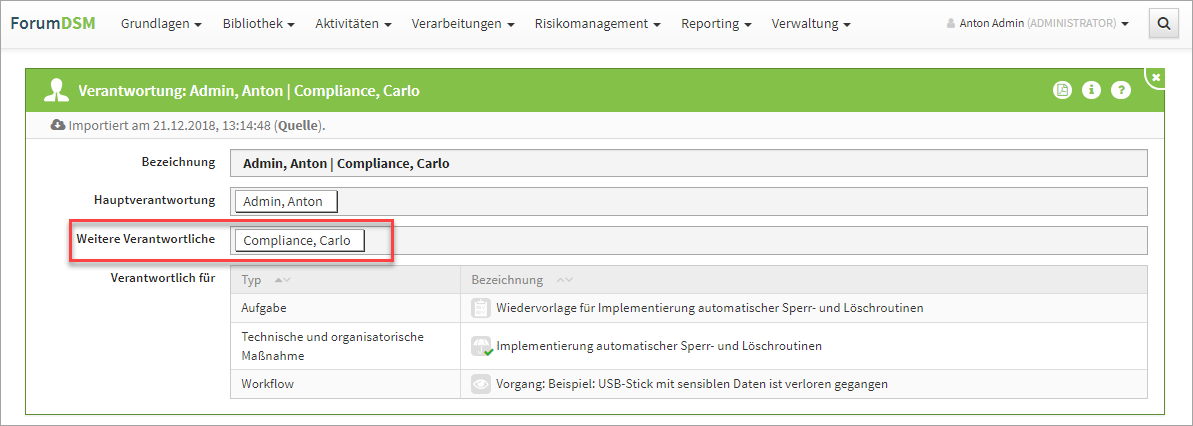Expand the Risikomanagement dropdown
Image resolution: width=1193 pixels, height=426 pixels.
pyautogui.click(x=597, y=24)
